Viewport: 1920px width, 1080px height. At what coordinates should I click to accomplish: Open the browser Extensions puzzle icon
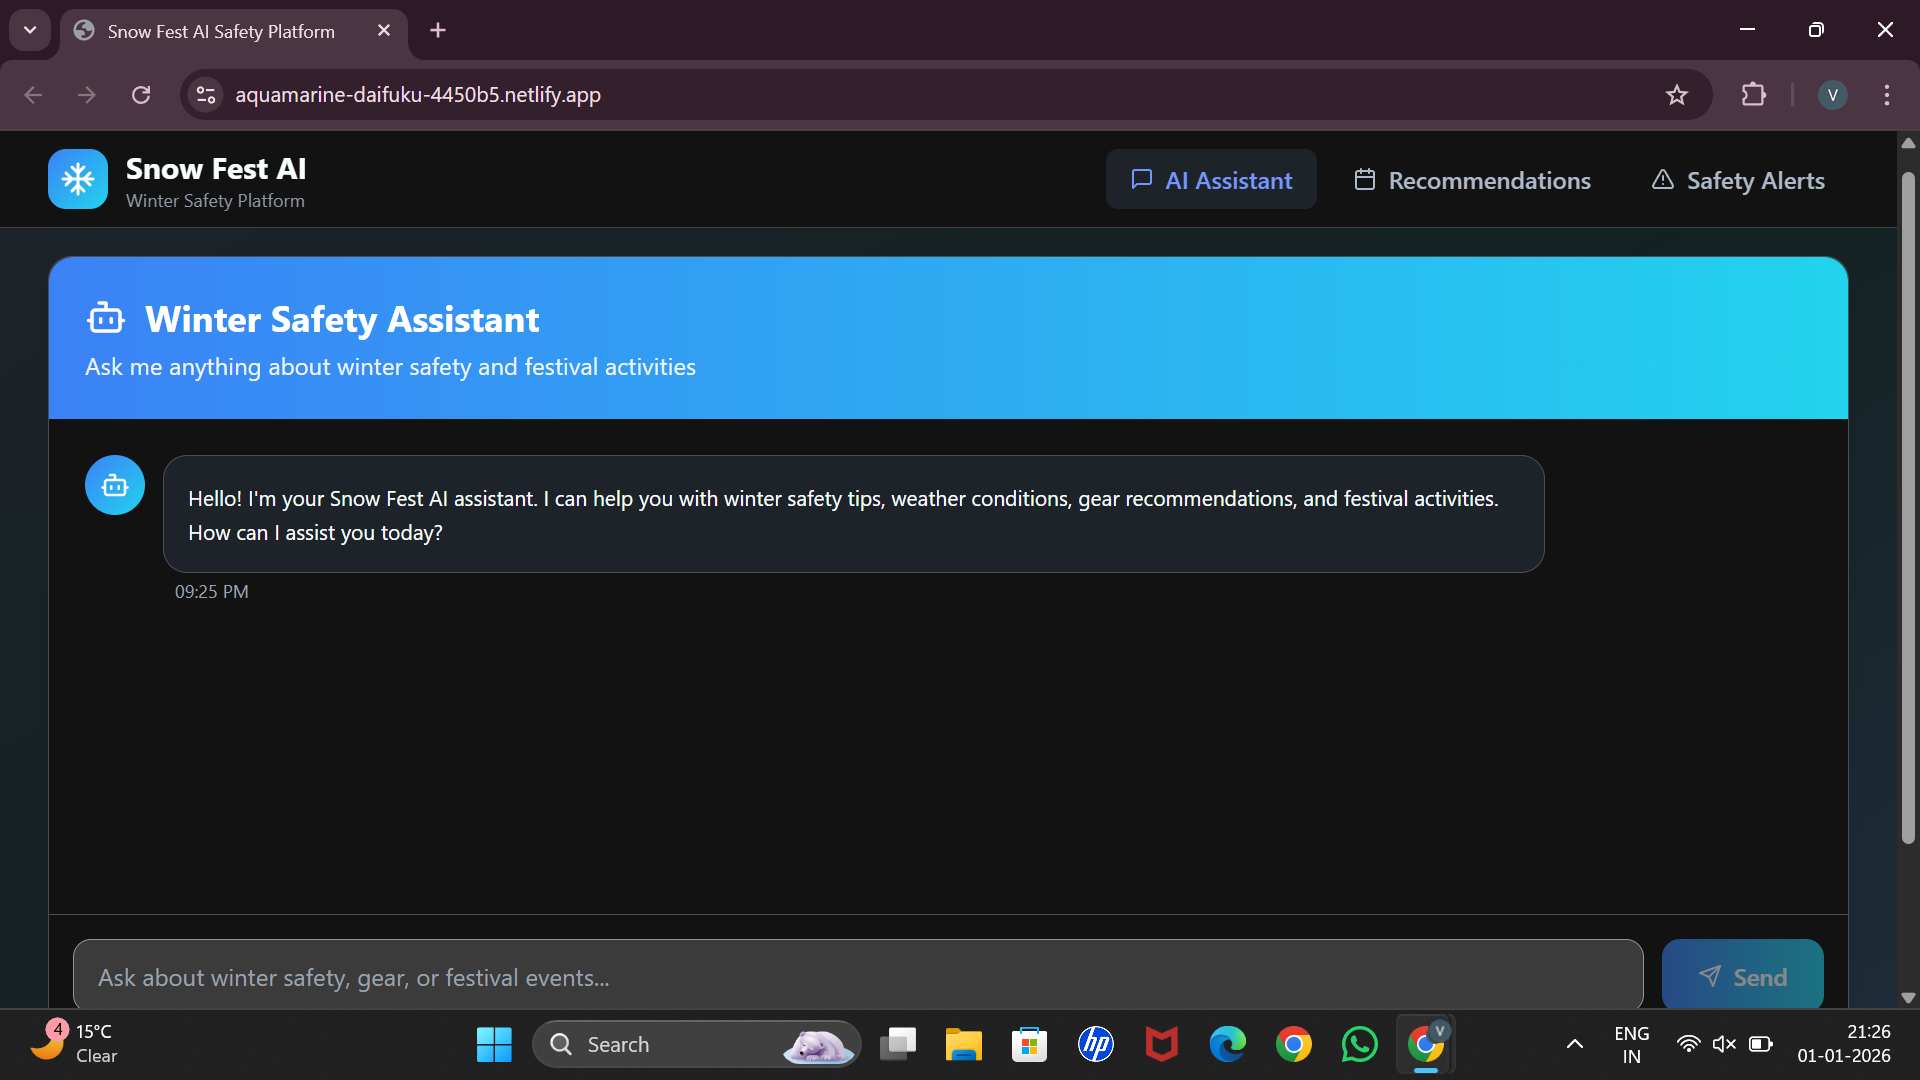[1753, 95]
